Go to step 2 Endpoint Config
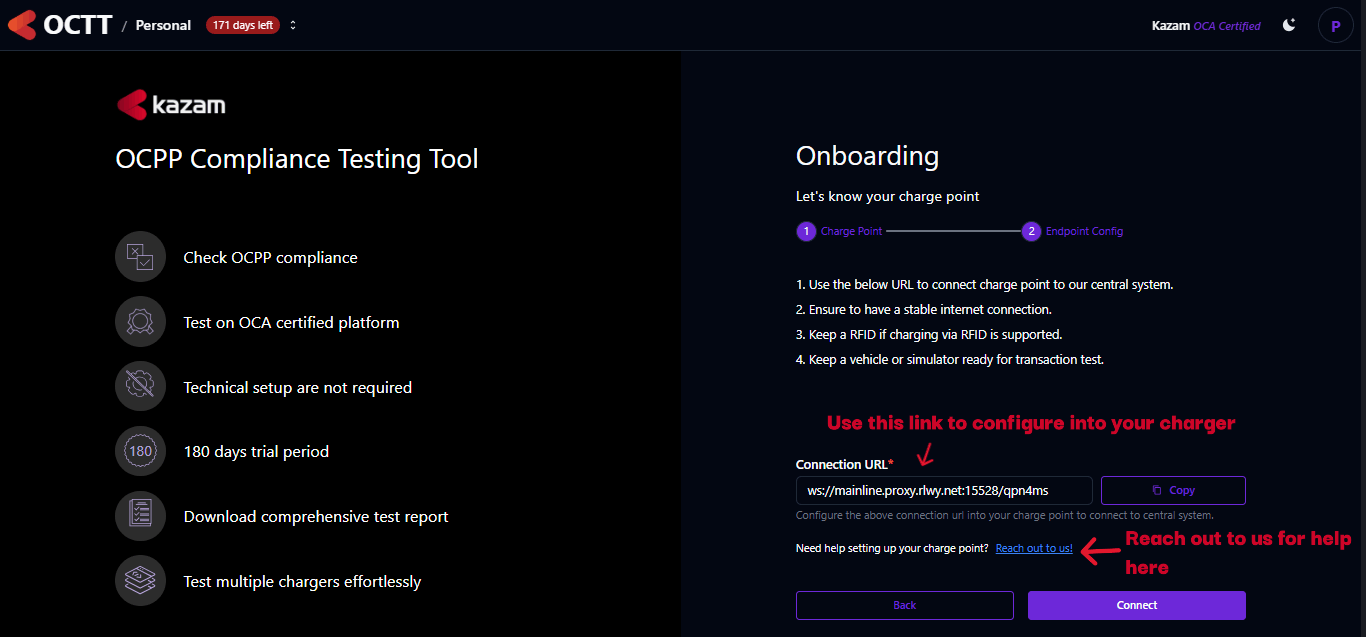Image resolution: width=1366 pixels, height=637 pixels. [x=1072, y=231]
